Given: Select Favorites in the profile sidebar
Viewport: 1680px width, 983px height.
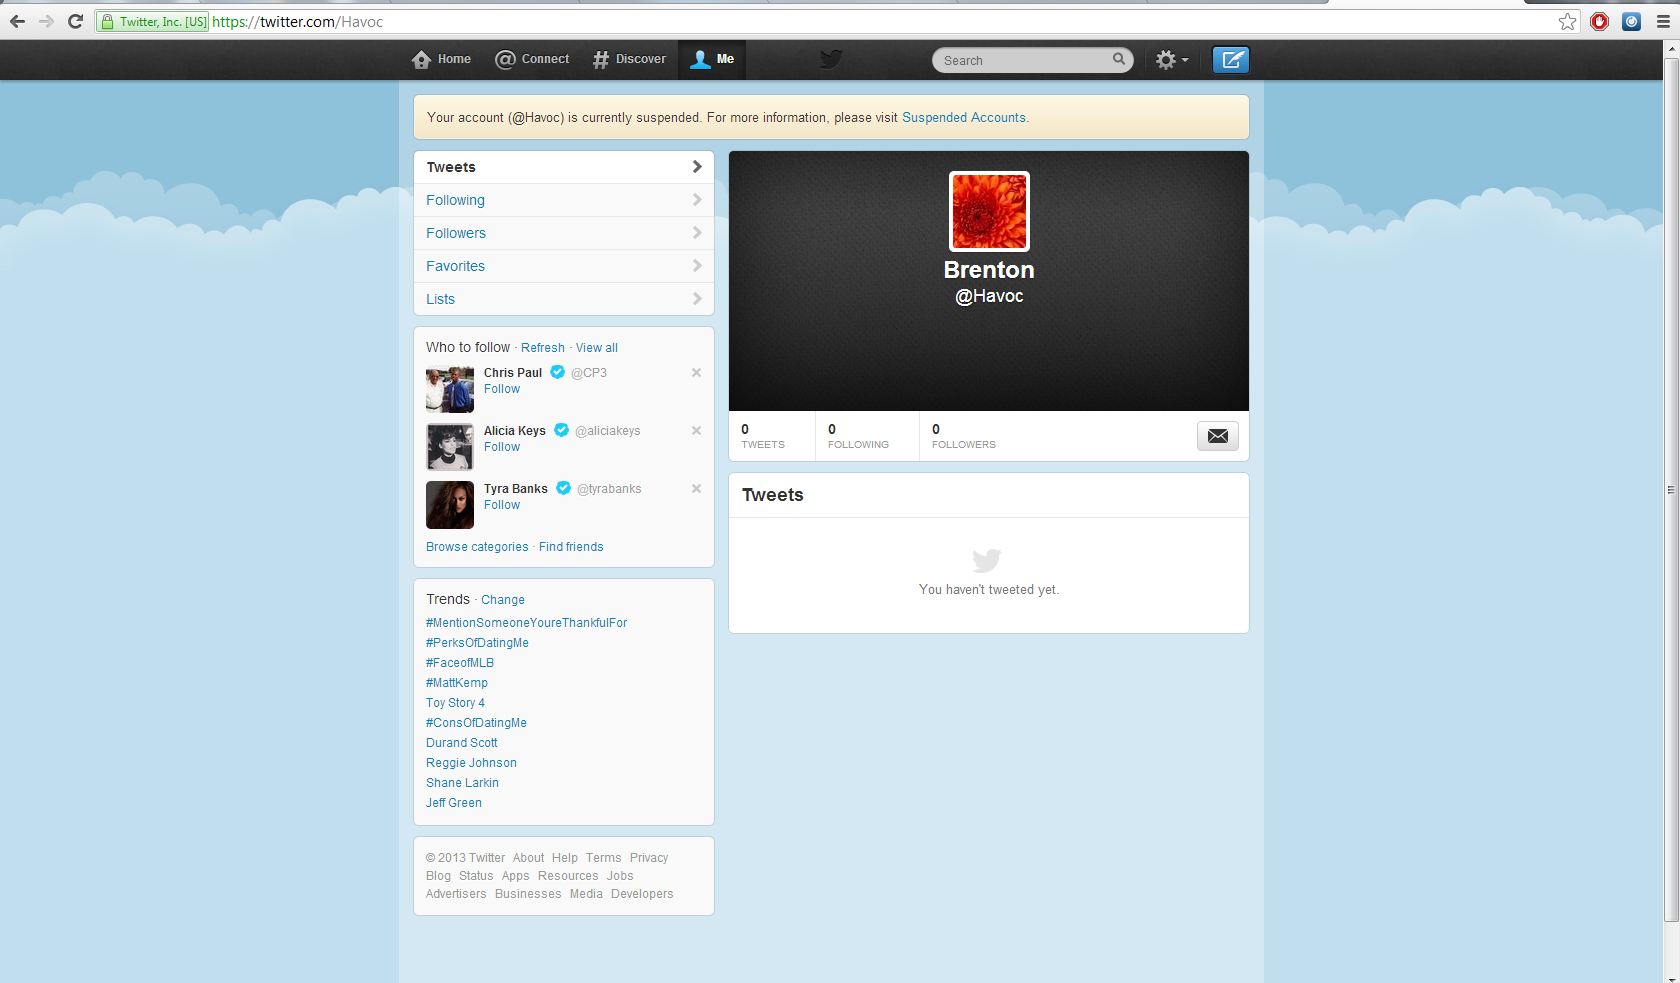Looking at the screenshot, I should (564, 266).
